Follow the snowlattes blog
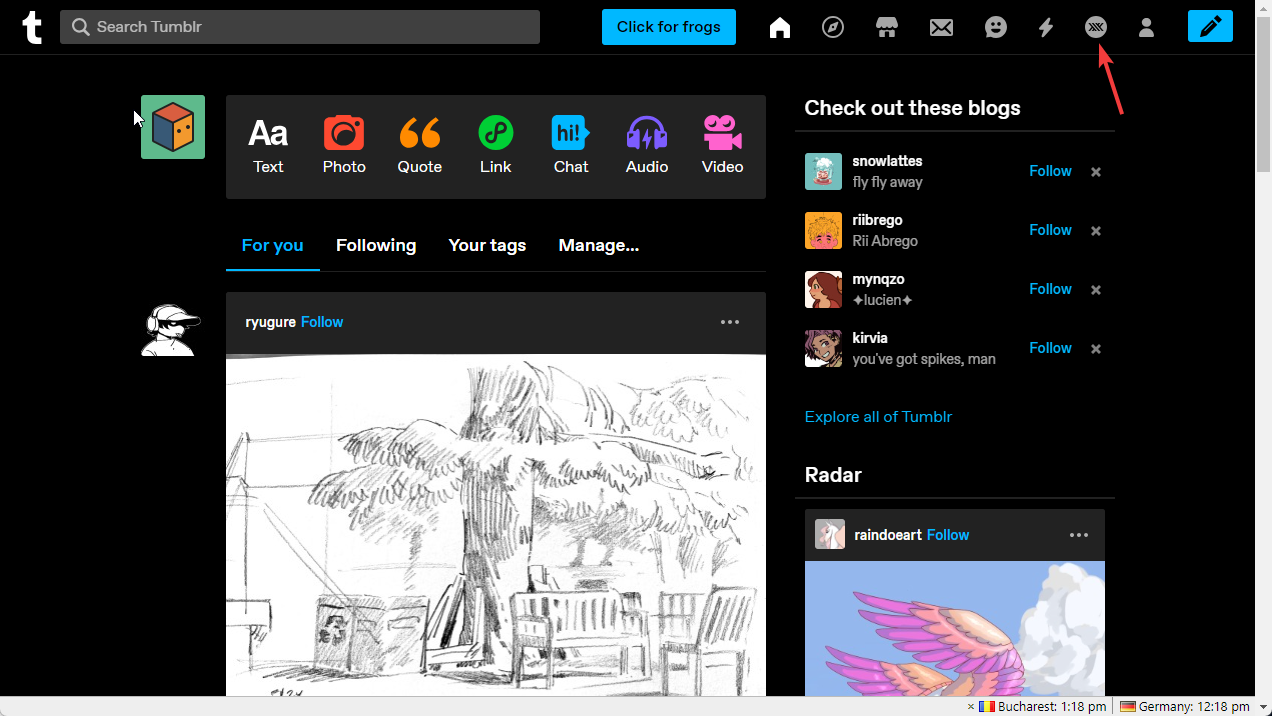This screenshot has height=716, width=1272. [1050, 171]
